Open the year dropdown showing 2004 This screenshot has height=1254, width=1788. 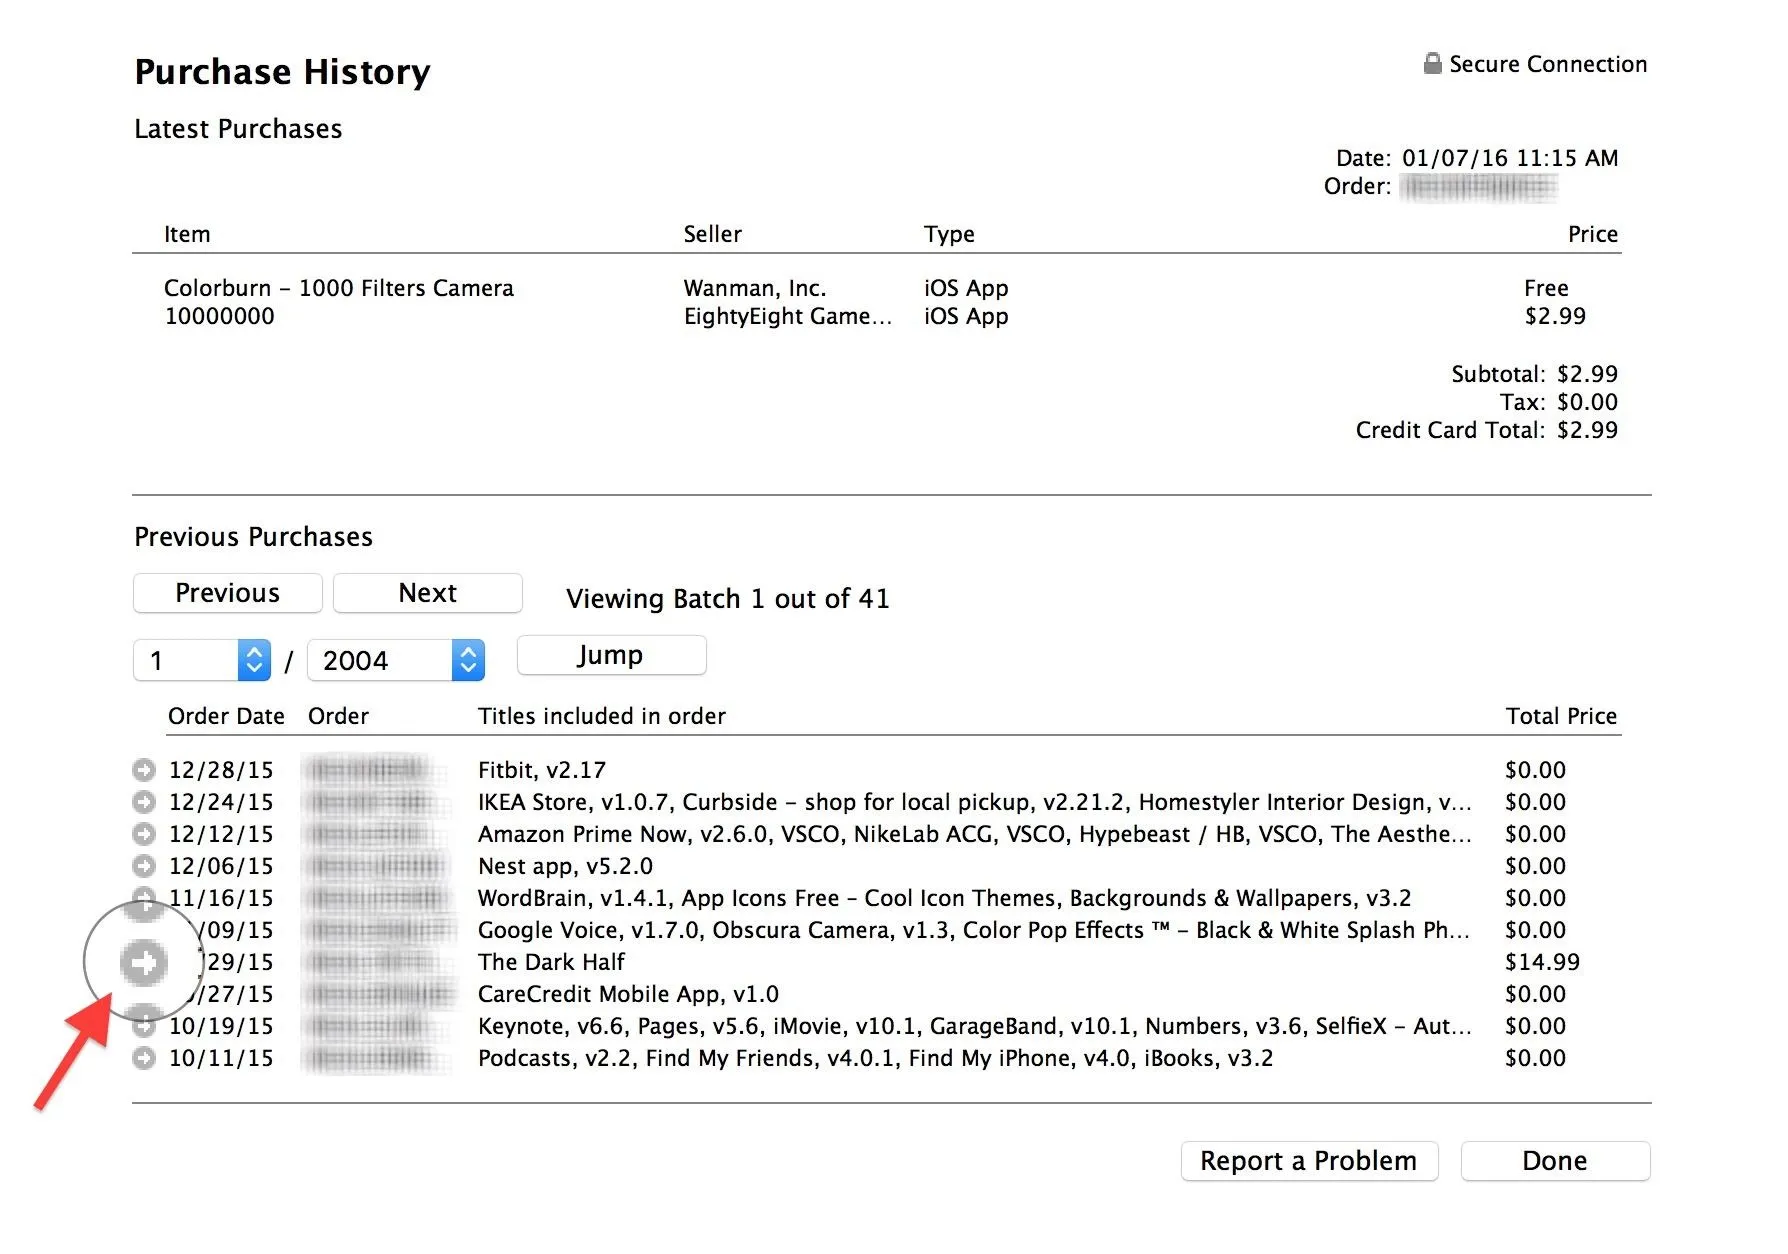coord(468,660)
